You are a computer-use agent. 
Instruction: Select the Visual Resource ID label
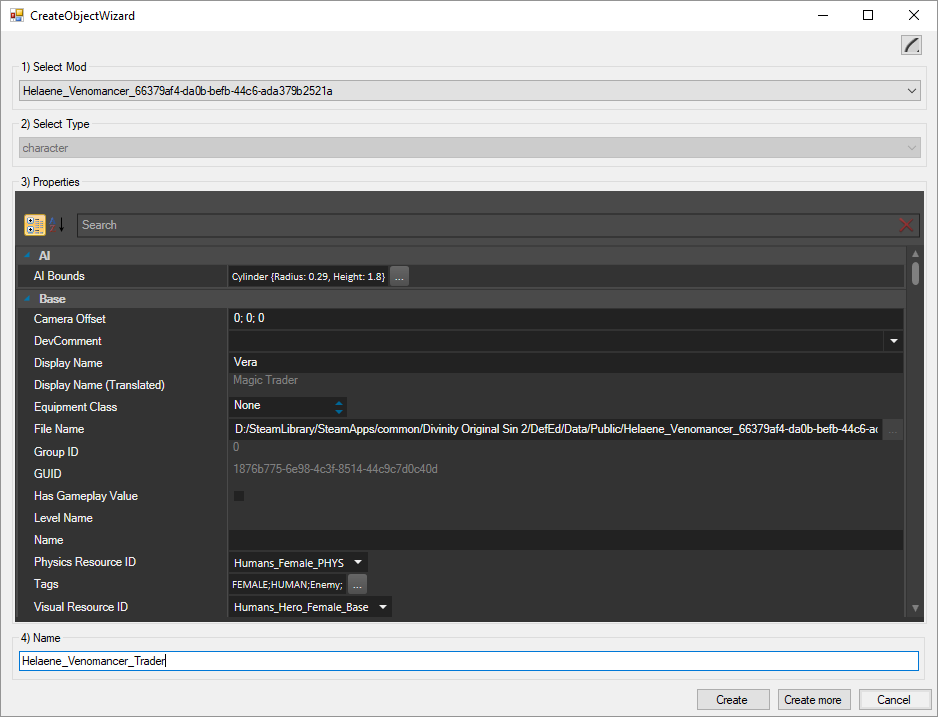click(x=81, y=607)
